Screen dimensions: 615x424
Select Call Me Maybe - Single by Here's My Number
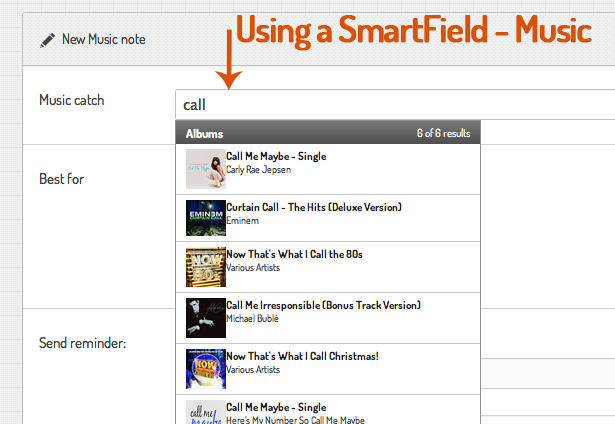(x=328, y=409)
